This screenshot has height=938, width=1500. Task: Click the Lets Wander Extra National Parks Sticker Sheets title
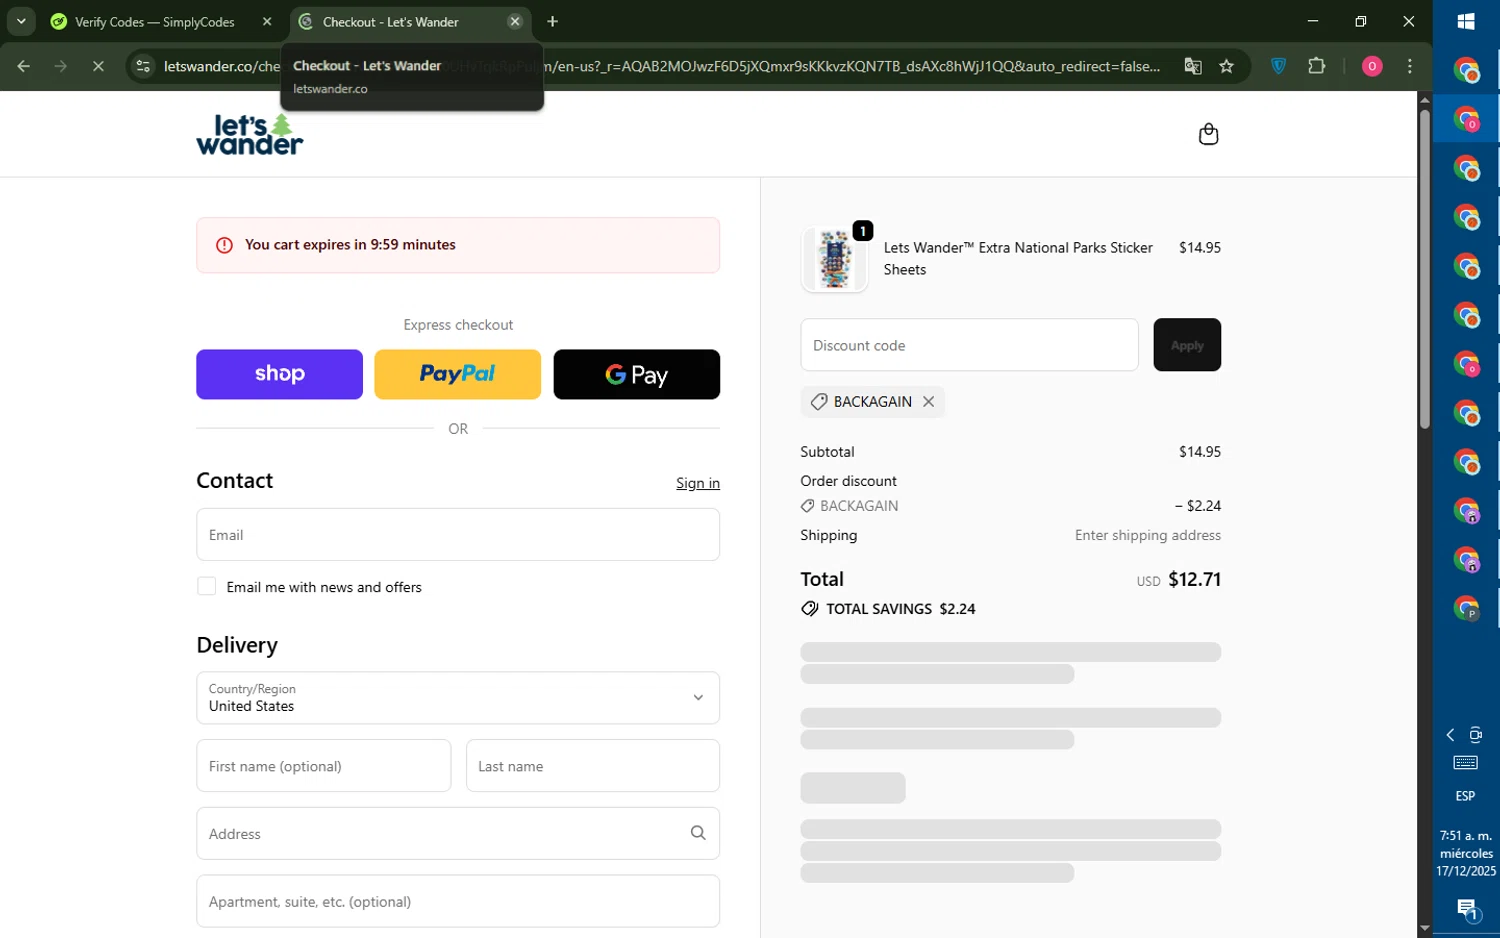1018,258
